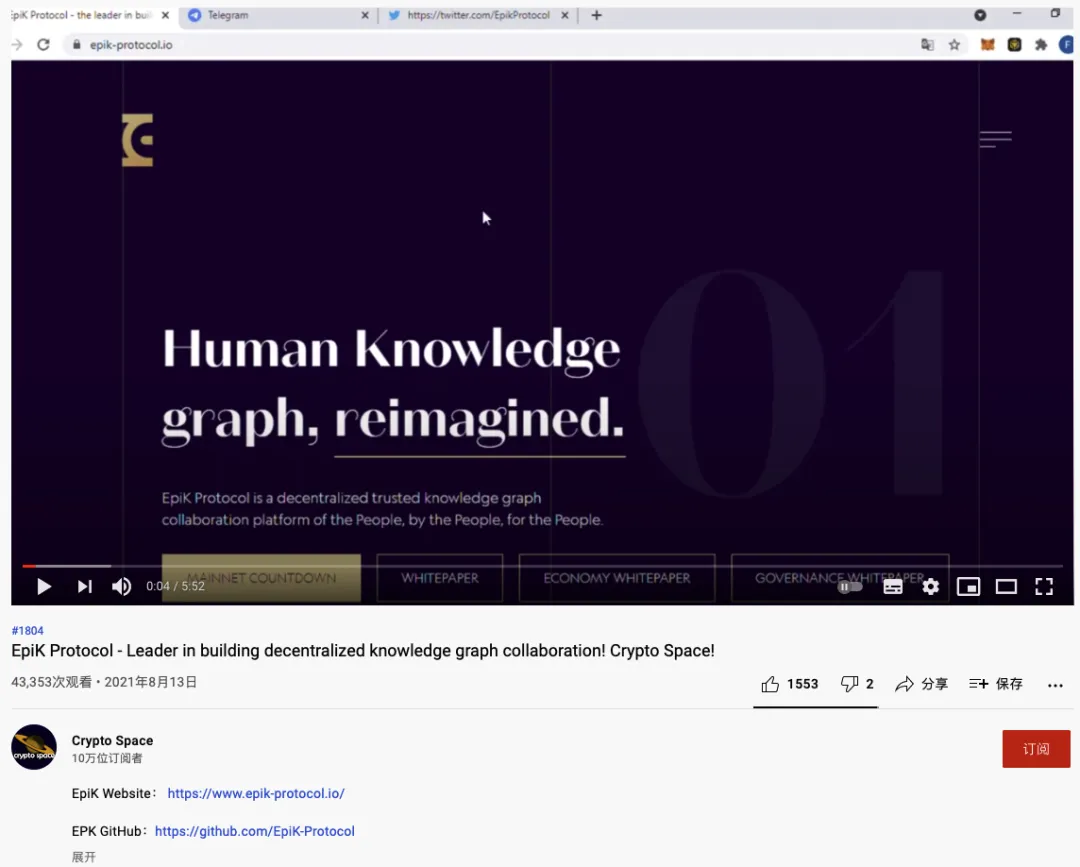View site lock security info

[76, 45]
